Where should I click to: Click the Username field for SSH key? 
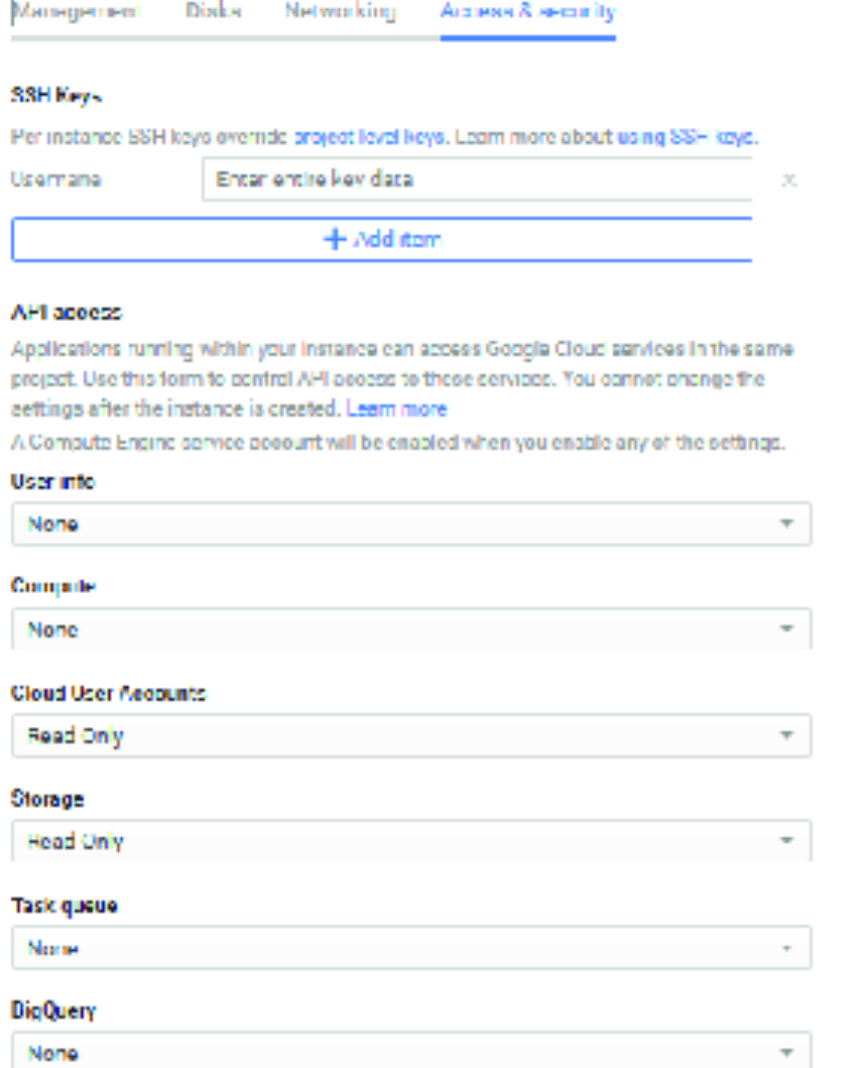pos(100,180)
